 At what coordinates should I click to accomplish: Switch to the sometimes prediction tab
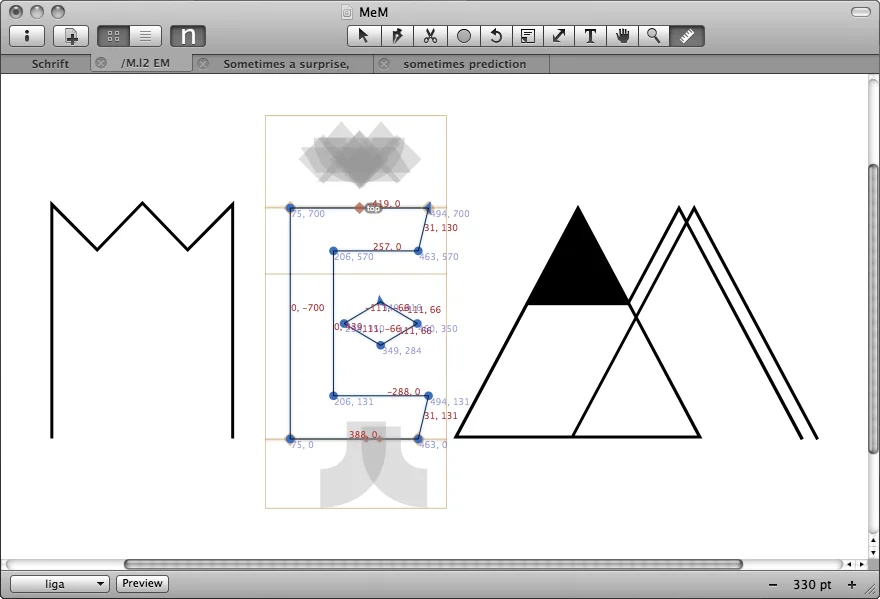click(464, 64)
